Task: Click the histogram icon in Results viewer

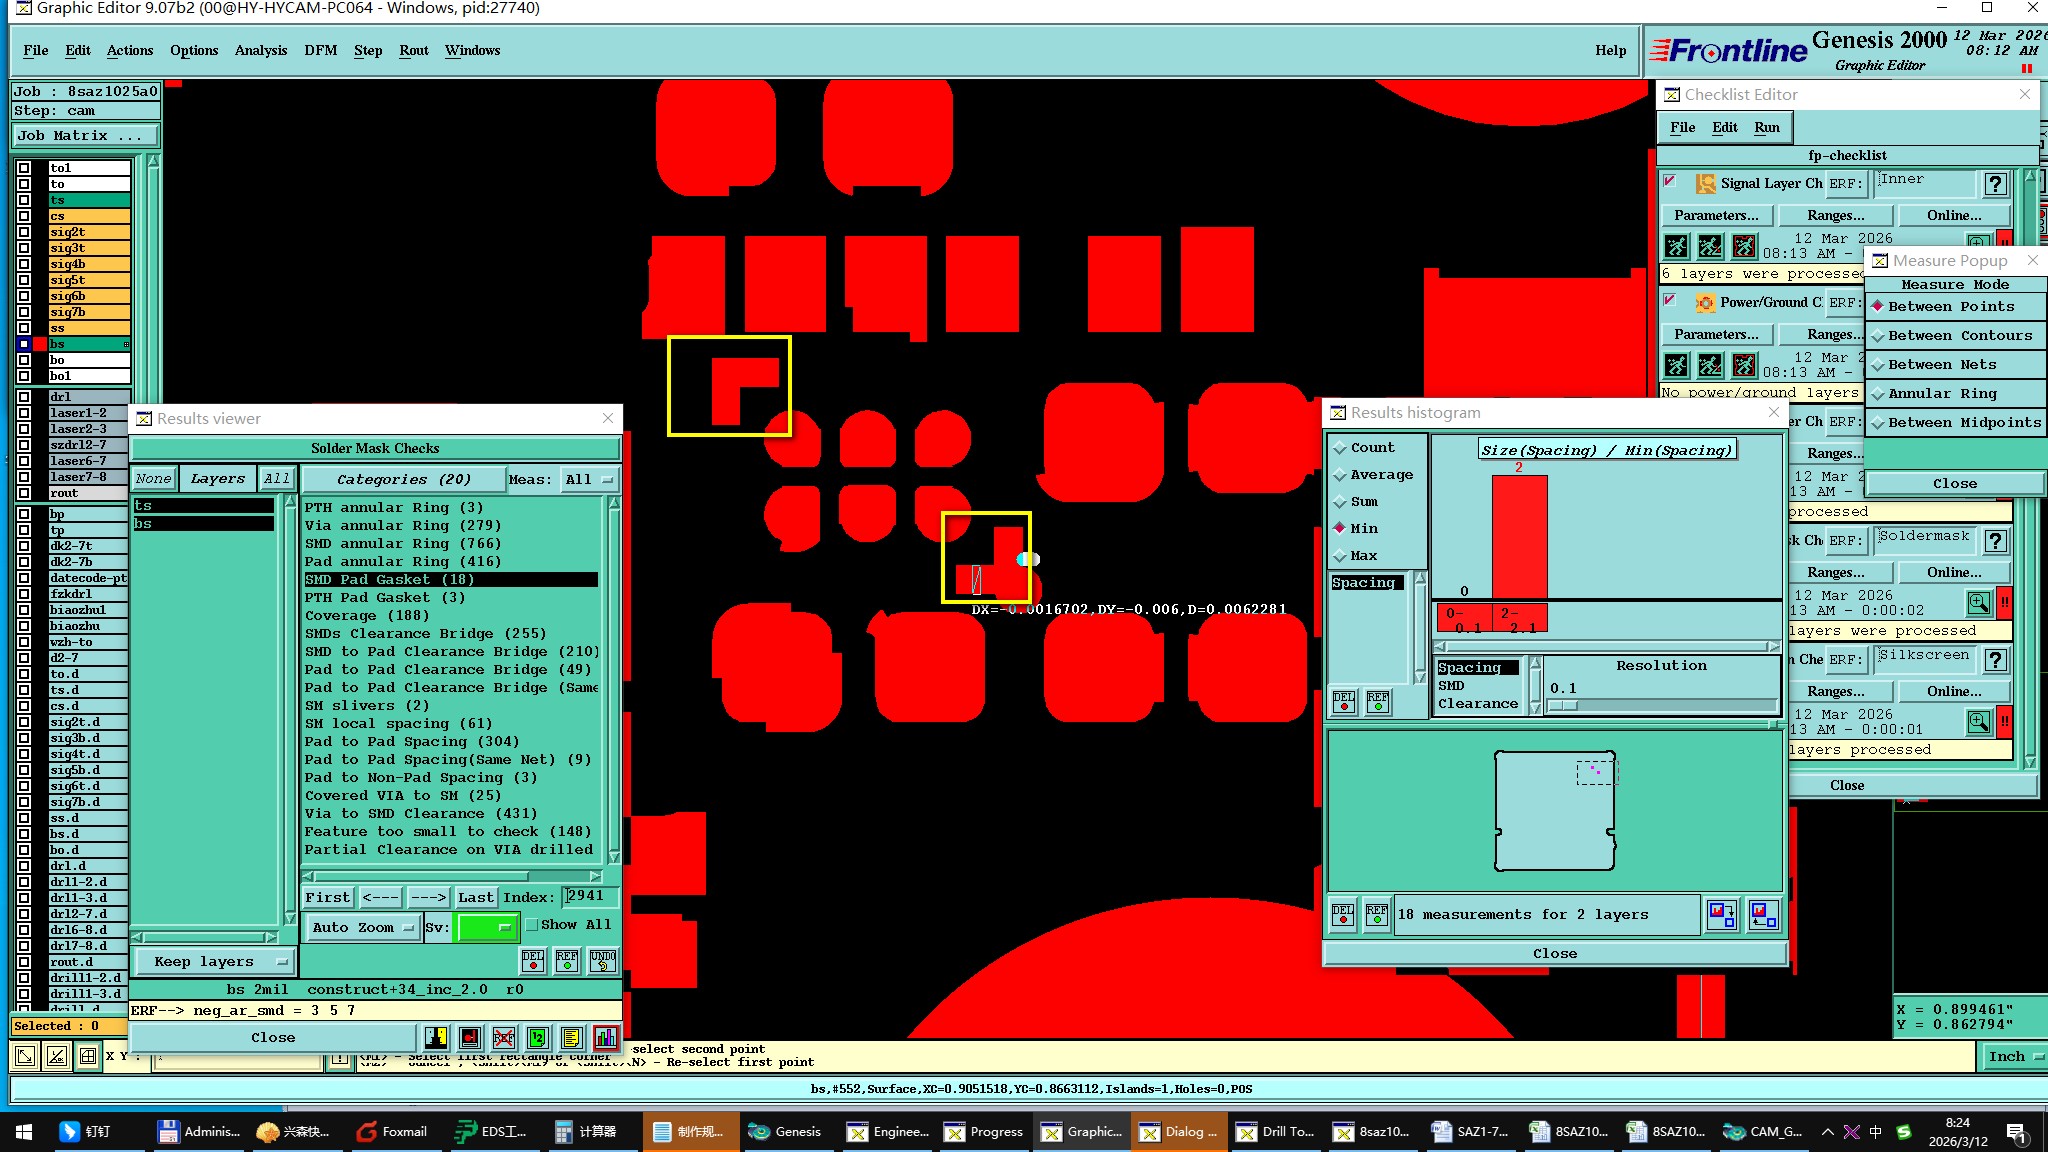Action: pyautogui.click(x=605, y=1037)
